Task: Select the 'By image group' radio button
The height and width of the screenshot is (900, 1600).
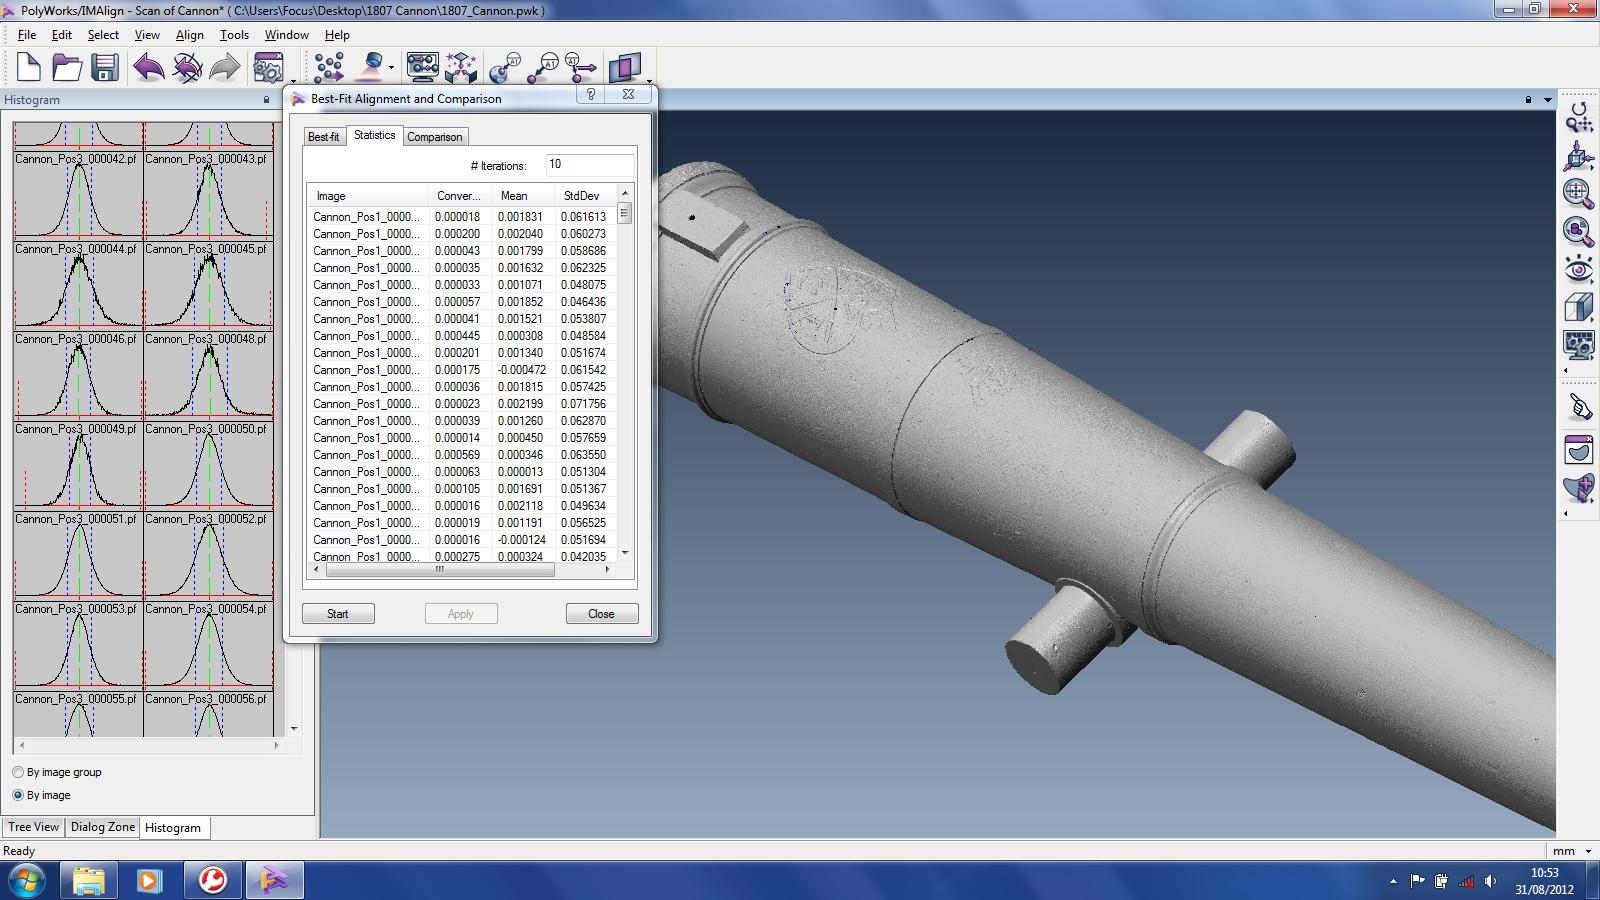Action: [18, 772]
